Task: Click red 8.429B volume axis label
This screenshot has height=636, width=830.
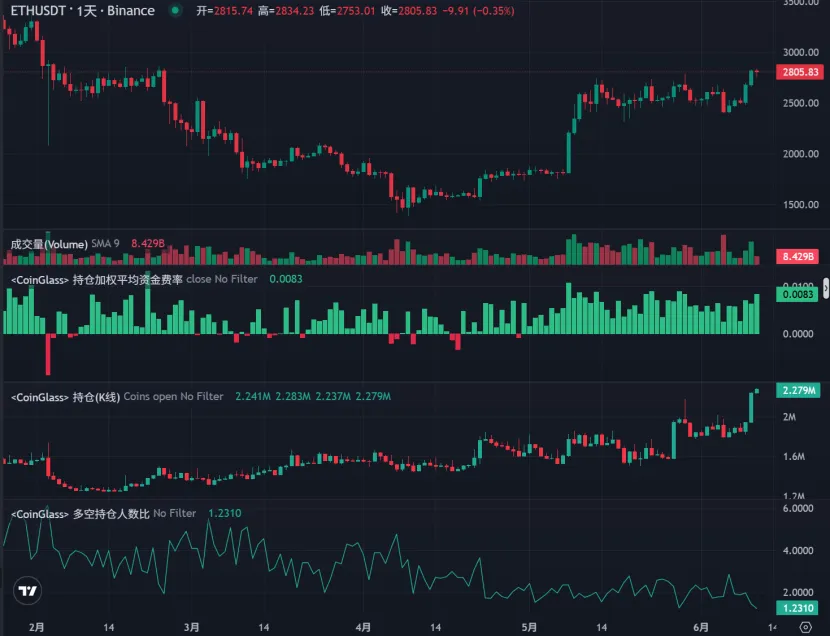Action: click(798, 257)
